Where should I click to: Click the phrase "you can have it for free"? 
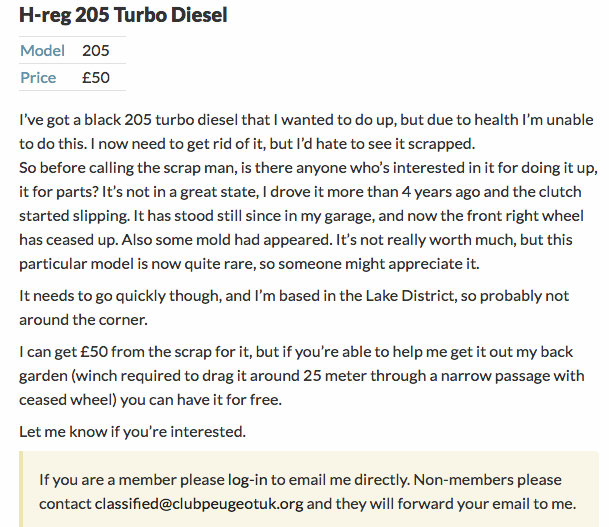(x=201, y=400)
